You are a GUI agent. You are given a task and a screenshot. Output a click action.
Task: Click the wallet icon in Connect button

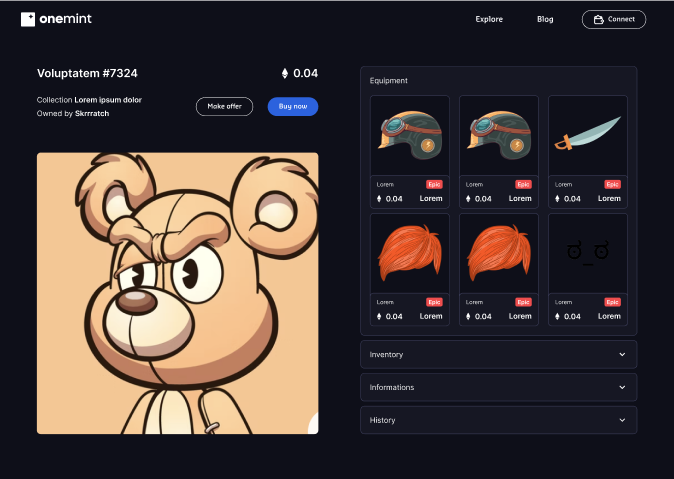coord(598,19)
